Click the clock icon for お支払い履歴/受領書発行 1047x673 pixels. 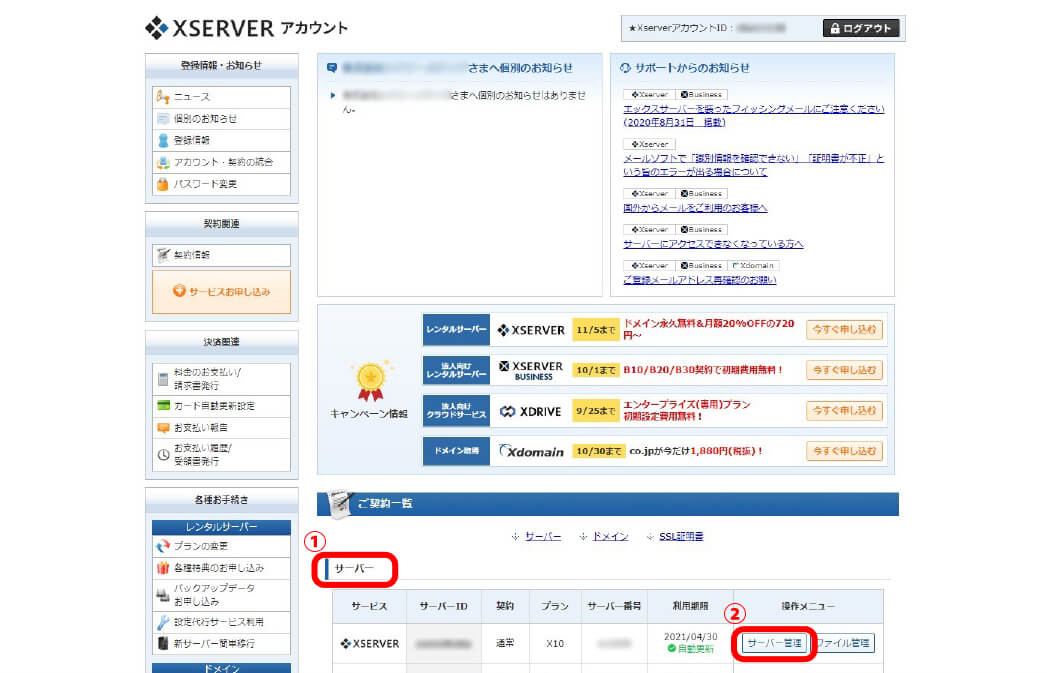click(x=163, y=455)
